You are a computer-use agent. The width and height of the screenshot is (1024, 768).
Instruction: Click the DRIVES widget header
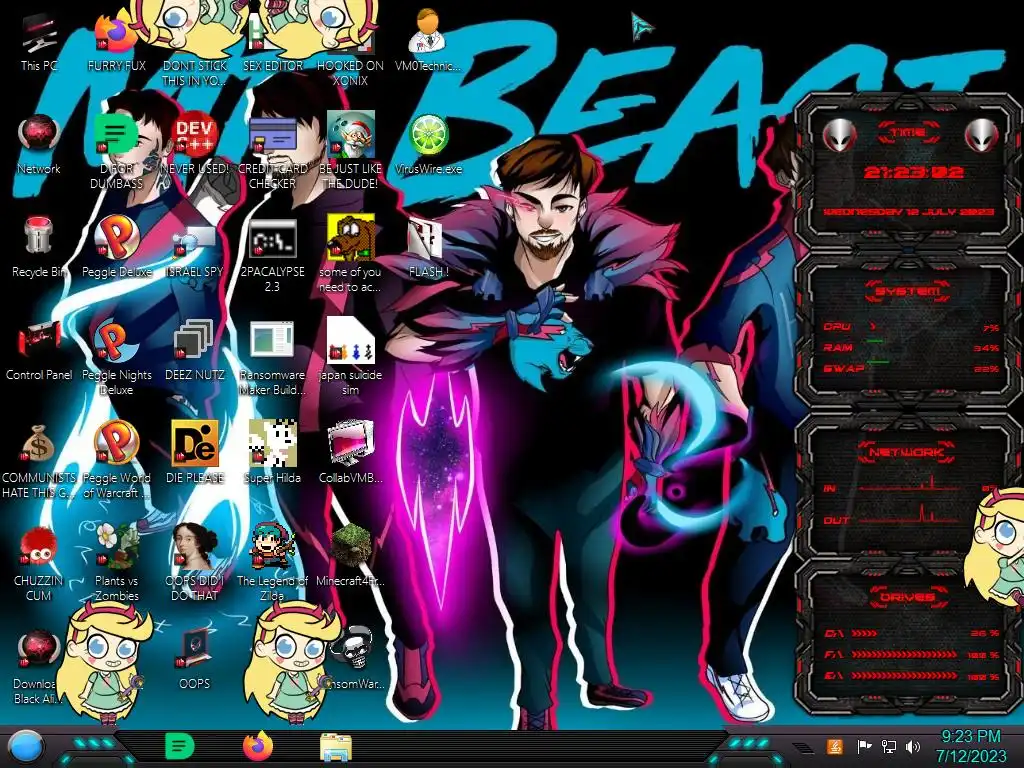pyautogui.click(x=906, y=597)
